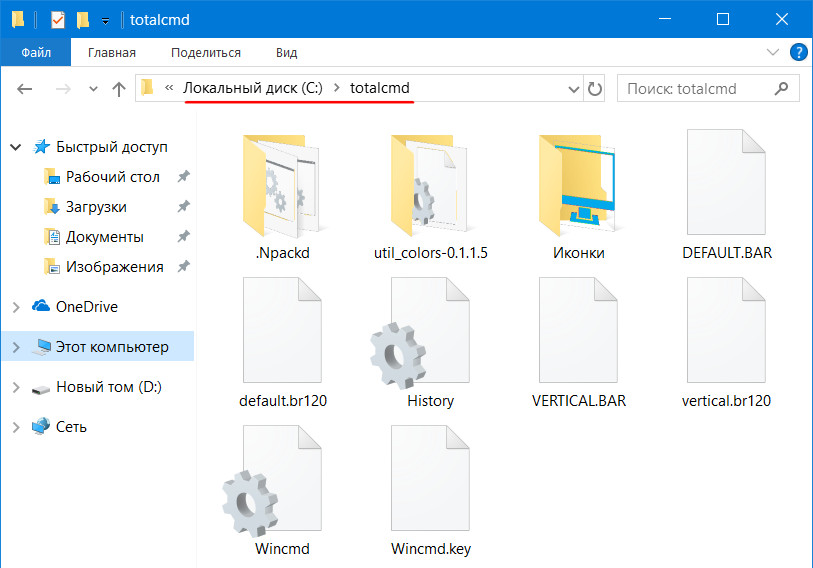Expand the Этот компьютер tree node
This screenshot has height=568, width=813.
[16, 347]
